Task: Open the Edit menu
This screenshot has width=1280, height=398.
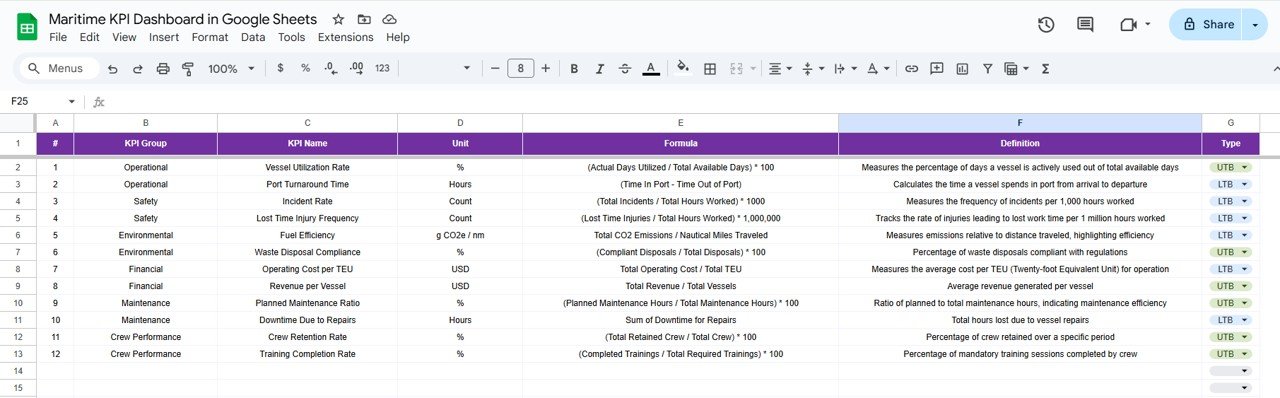Action: pos(89,37)
